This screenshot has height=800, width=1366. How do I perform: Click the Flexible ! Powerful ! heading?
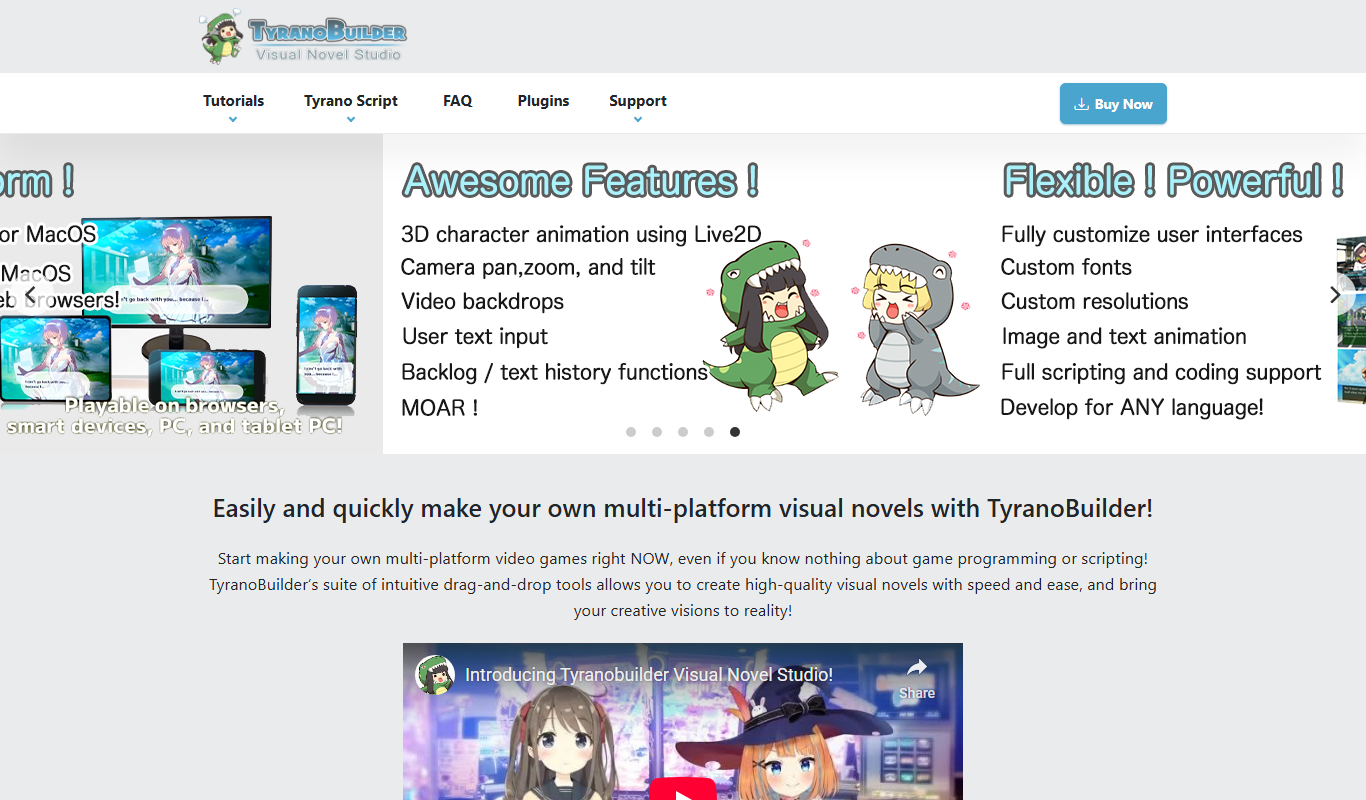[x=1173, y=181]
